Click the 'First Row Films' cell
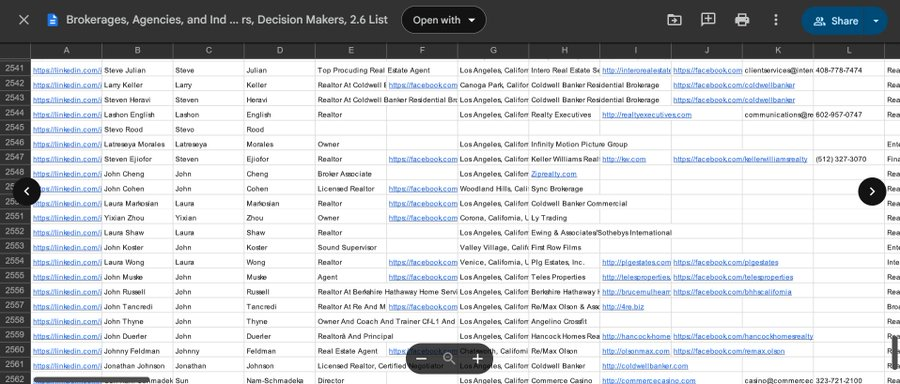The image size is (900, 384). coord(564,247)
